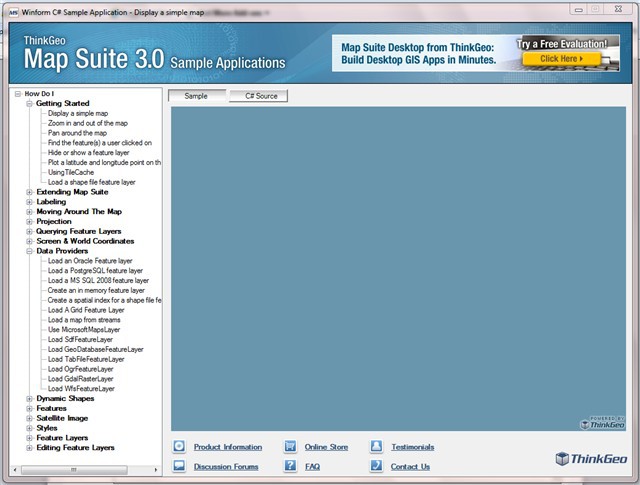Image resolution: width=640 pixels, height=485 pixels.
Task: Open the Online Store link
Action: pos(326,447)
